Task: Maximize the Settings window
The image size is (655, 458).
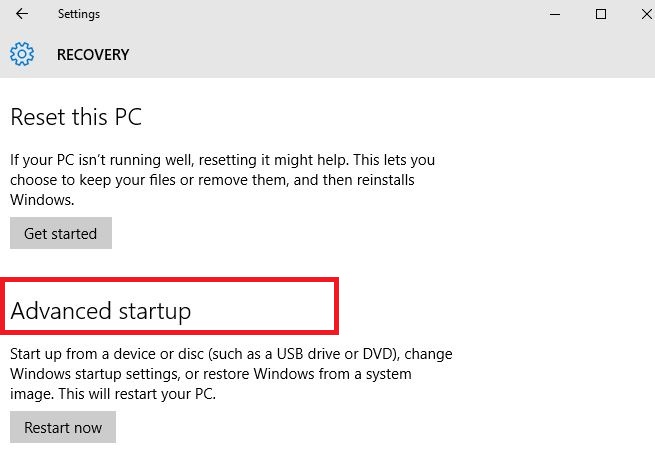Action: coord(601,15)
